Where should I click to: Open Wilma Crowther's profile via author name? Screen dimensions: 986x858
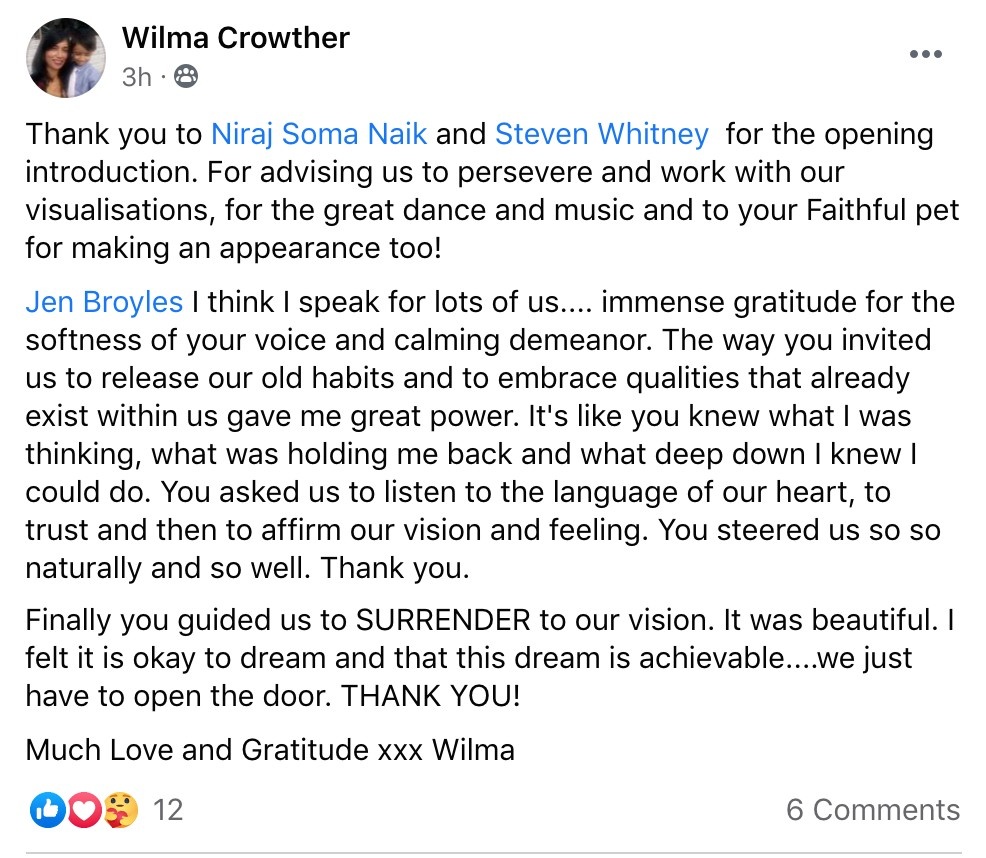235,38
